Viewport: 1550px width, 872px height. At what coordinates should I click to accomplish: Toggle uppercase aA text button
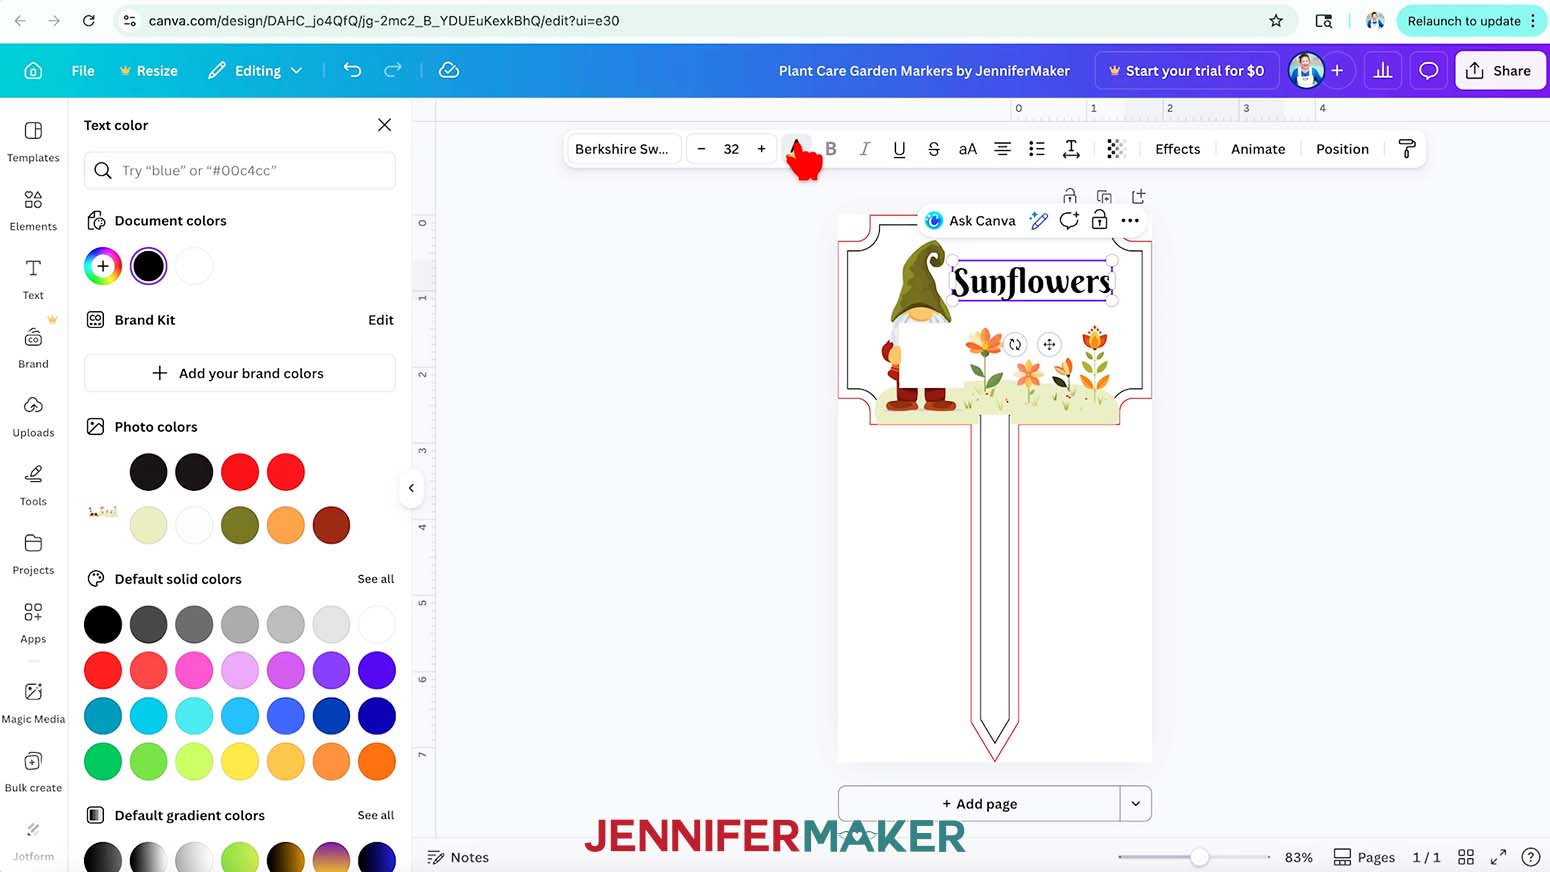967,149
